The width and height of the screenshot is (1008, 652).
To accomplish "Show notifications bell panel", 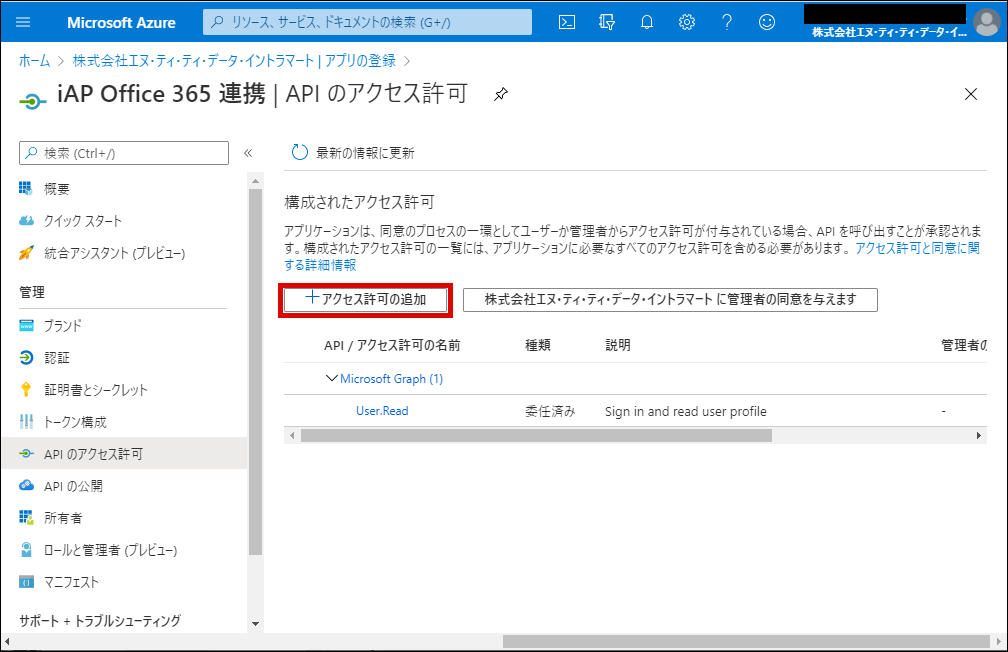I will click(647, 22).
